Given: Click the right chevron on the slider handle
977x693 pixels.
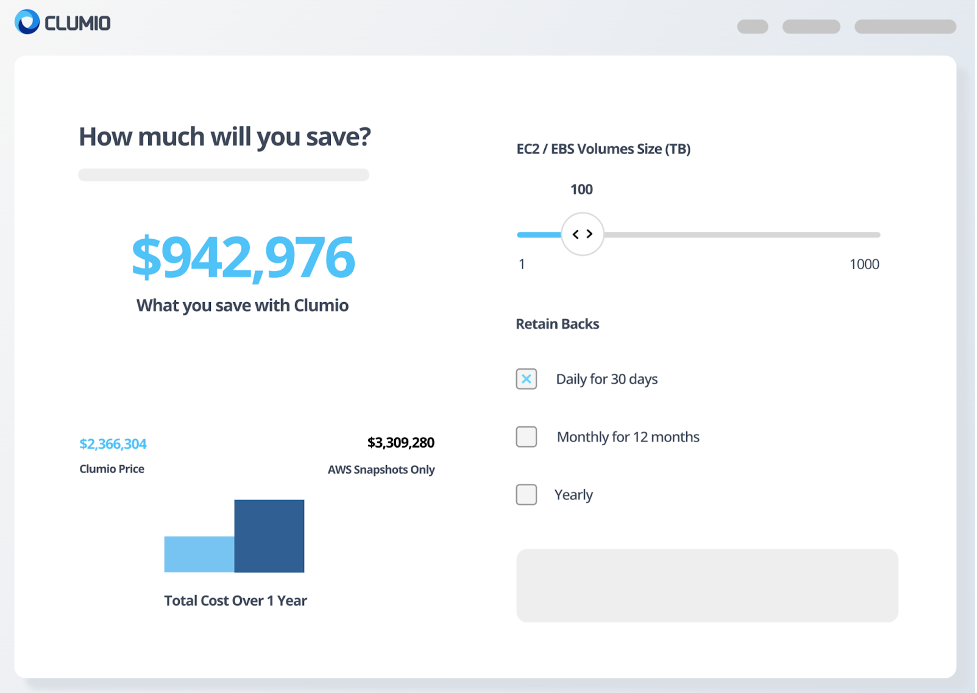Looking at the screenshot, I should (x=590, y=233).
